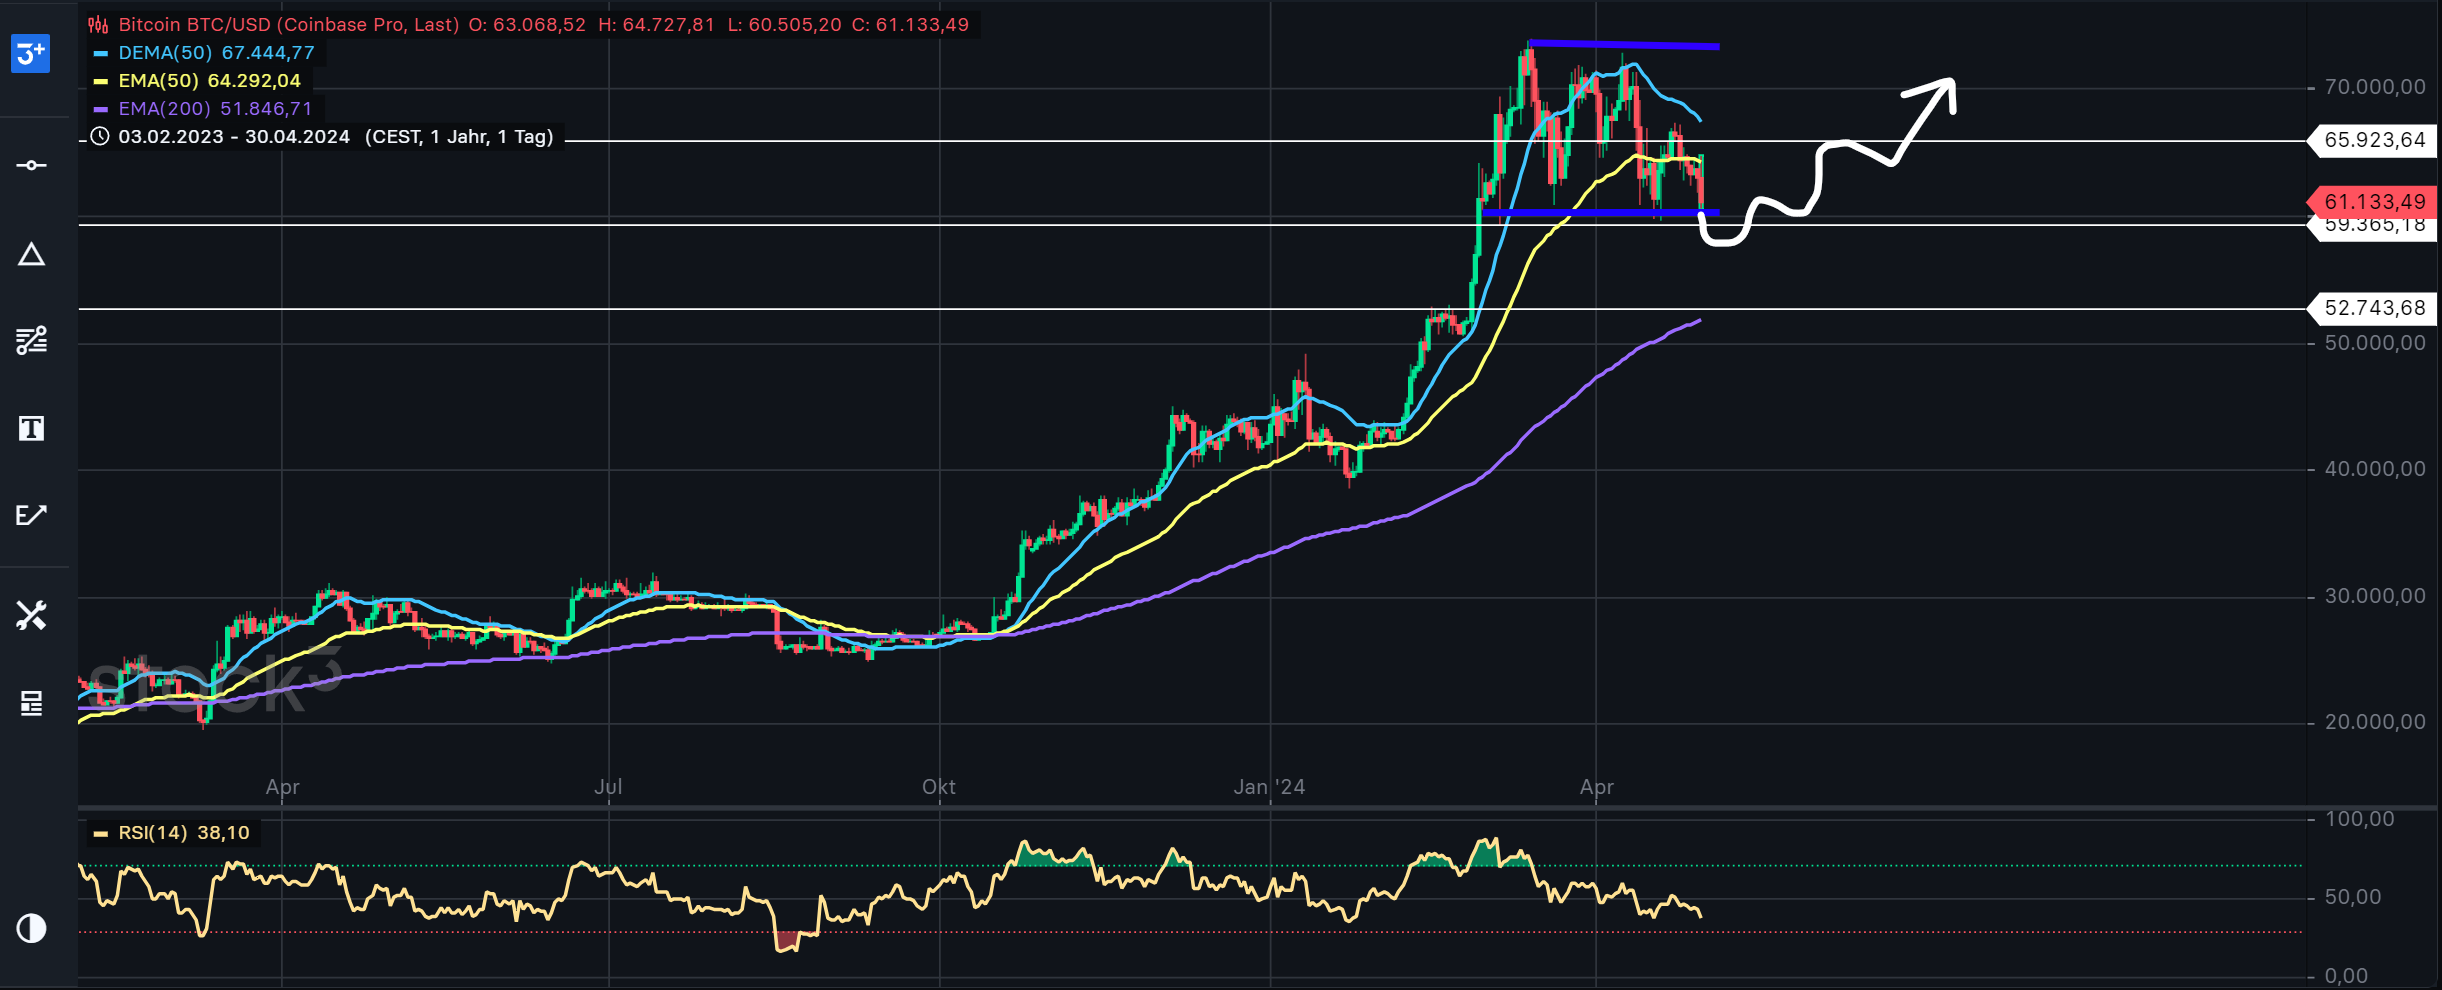Click the current price tag 61.133,49
Image resolution: width=2442 pixels, height=990 pixels.
[2374, 202]
